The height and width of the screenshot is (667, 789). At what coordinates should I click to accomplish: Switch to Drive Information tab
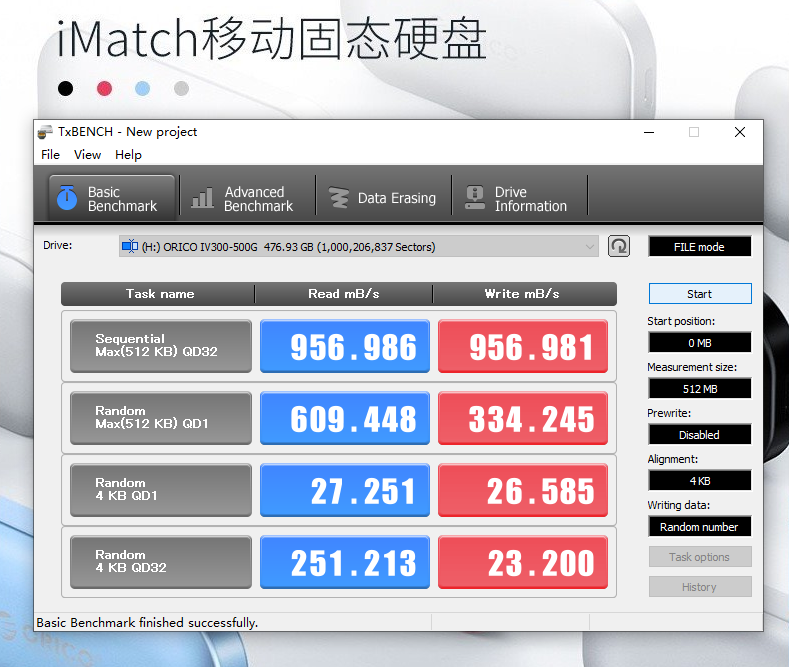click(x=519, y=198)
